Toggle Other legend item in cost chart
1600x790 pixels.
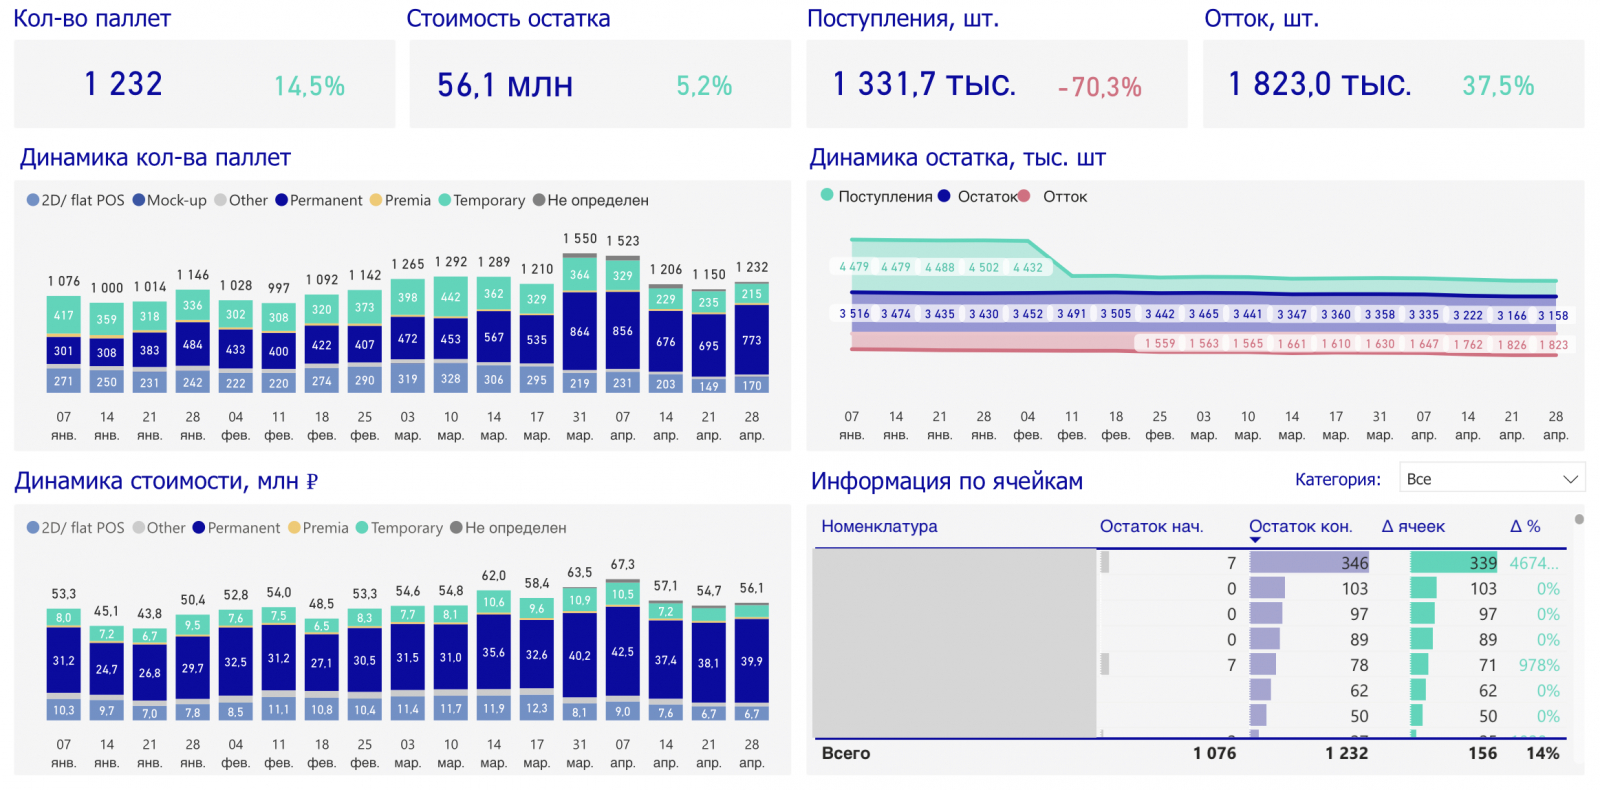(x=159, y=527)
